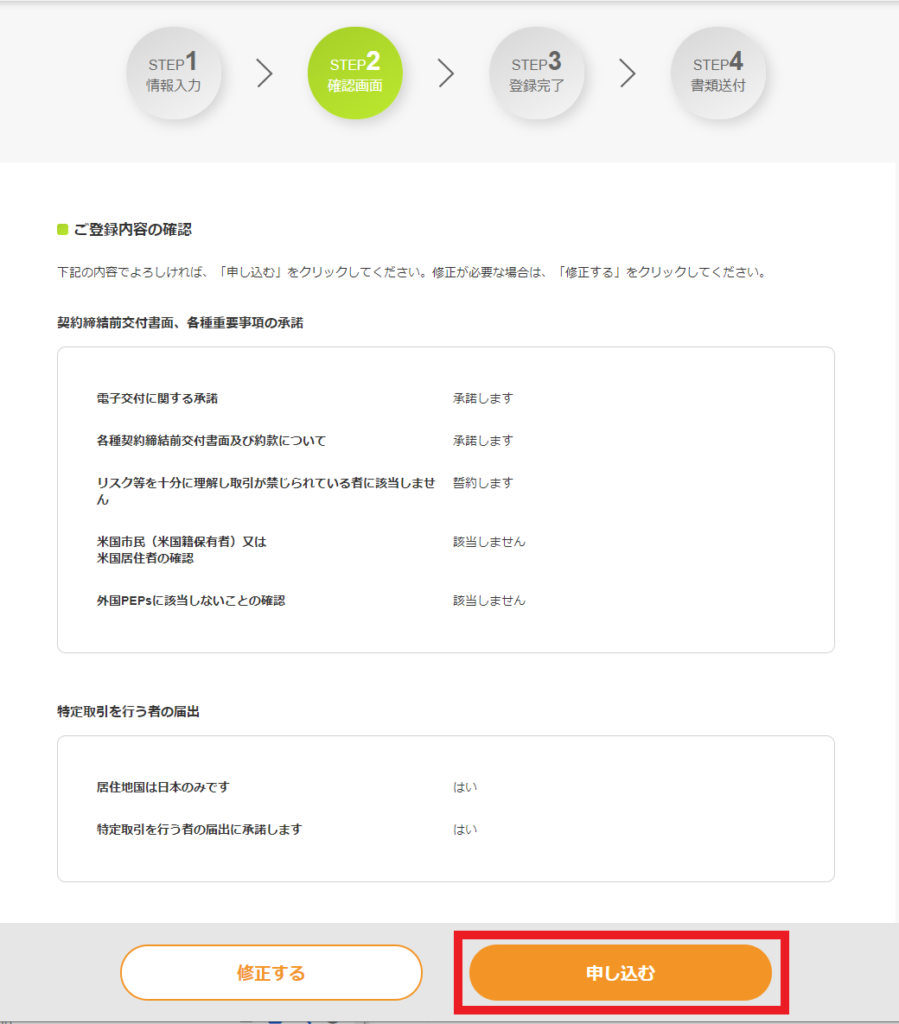Submit with the orange 申し込む button
The image size is (899, 1024).
620,972
